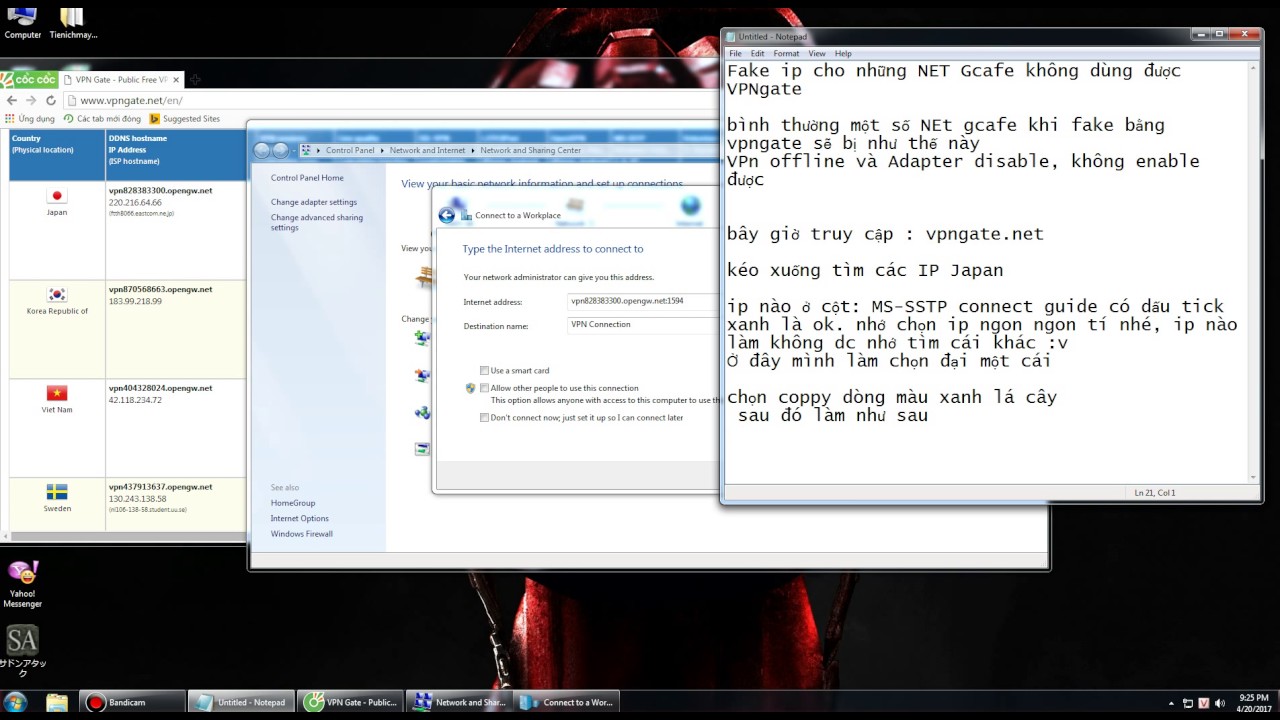Open Control Panel Home link
This screenshot has width=1280, height=720.
tap(307, 178)
